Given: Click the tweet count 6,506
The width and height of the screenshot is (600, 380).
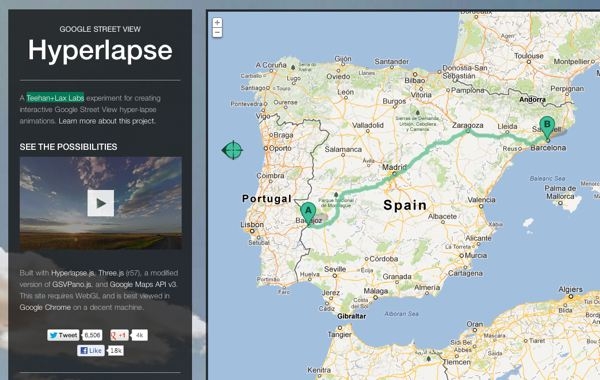Looking at the screenshot, I should [x=93, y=335].
